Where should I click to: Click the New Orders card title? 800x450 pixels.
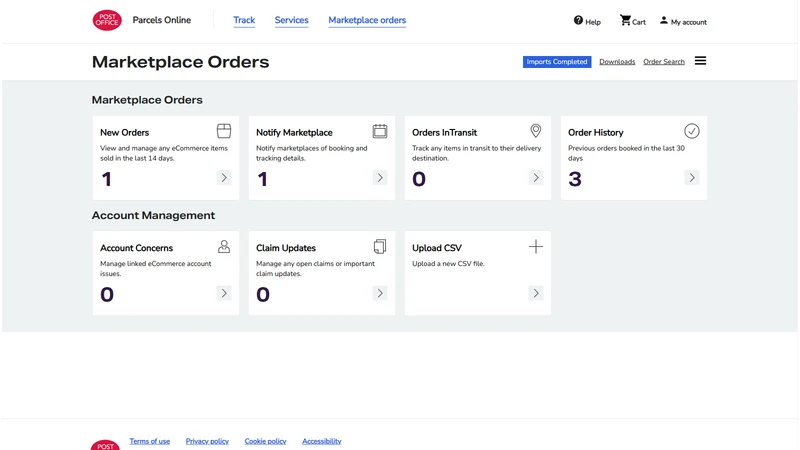124,133
